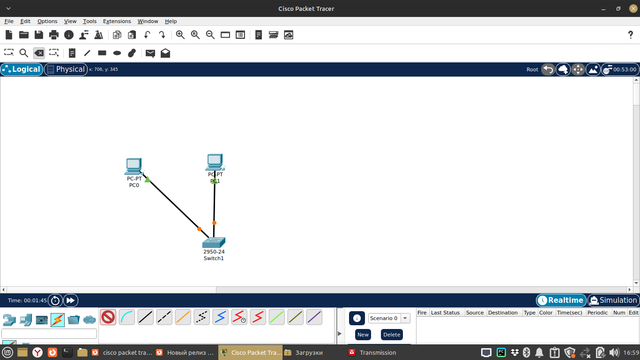Go back a level arrow button

click(x=548, y=69)
